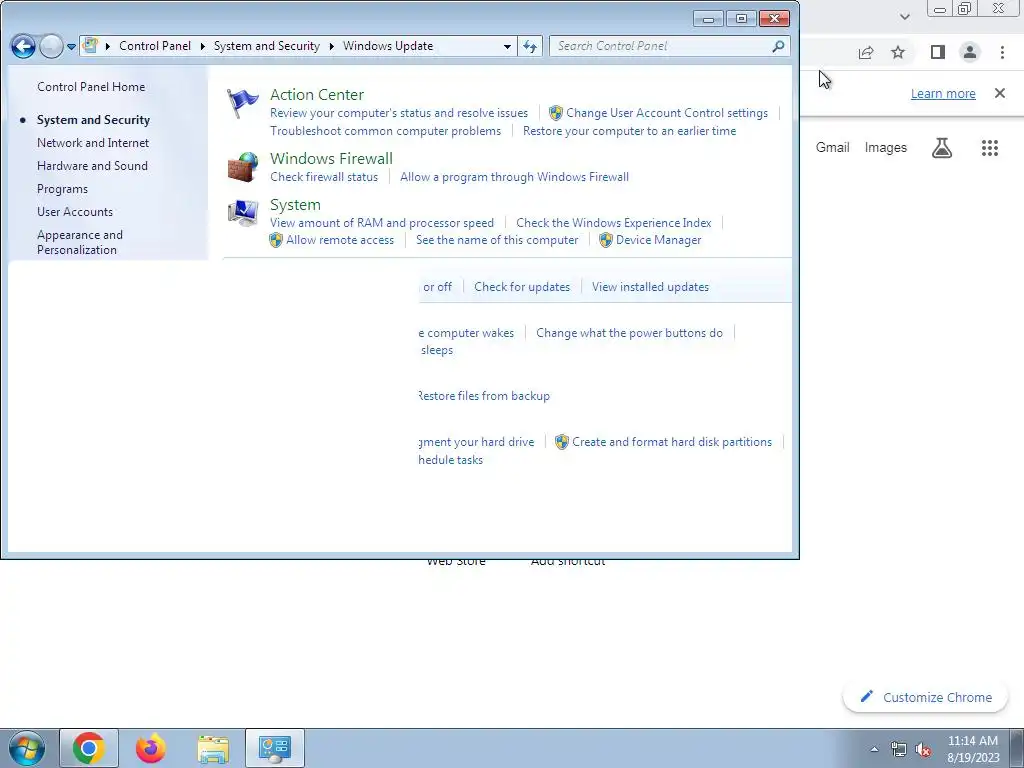Focus the Search Control Panel field

click(x=669, y=46)
